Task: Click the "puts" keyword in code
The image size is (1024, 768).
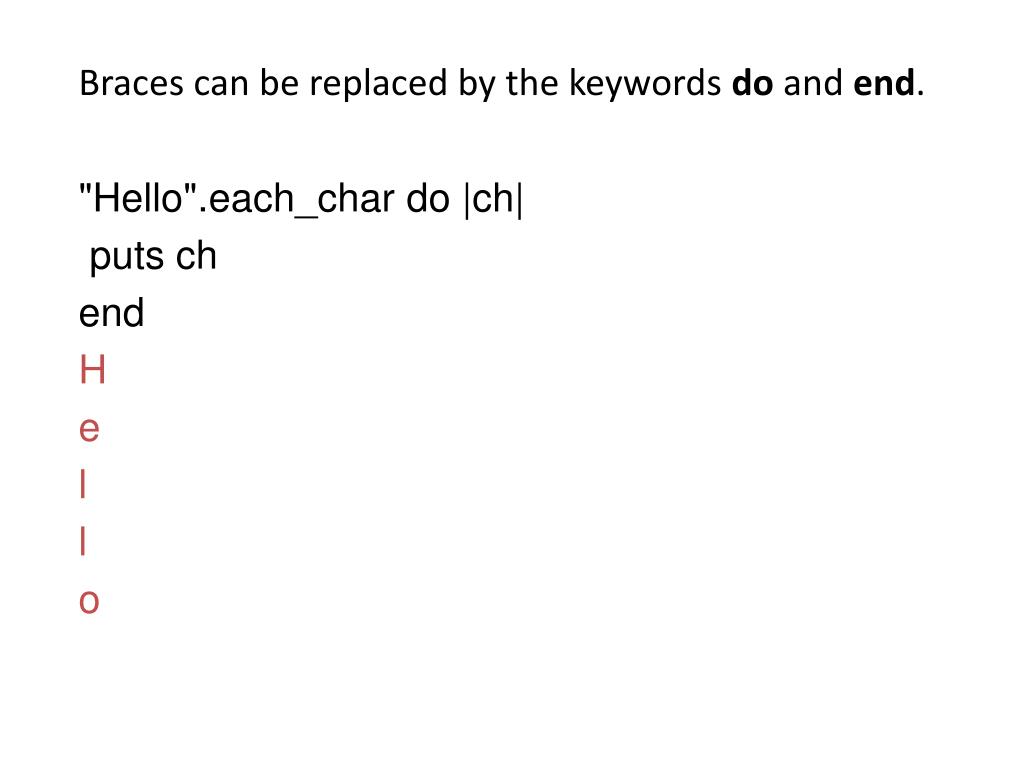Action: pyautogui.click(x=126, y=257)
